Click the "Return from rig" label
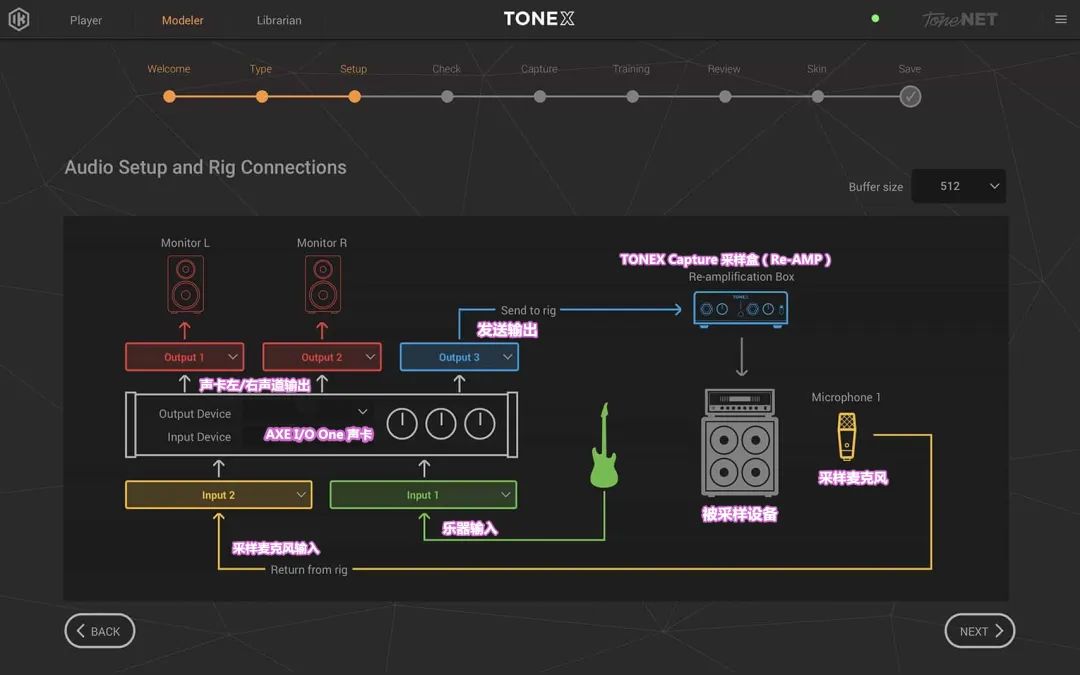Viewport: 1080px width, 675px height. coord(309,570)
